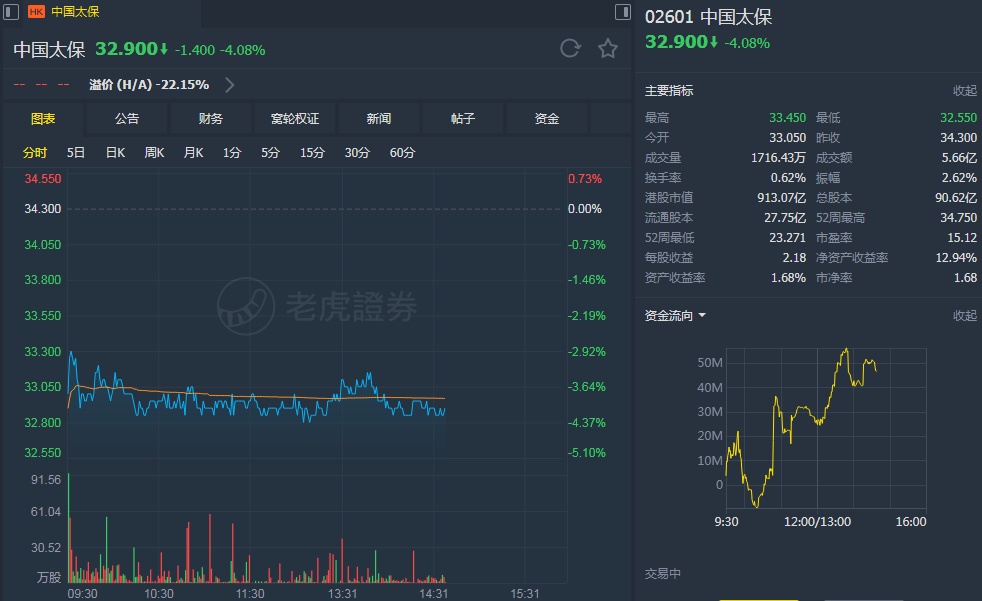Click the 净资产收益率 value 12.94%

pyautogui.click(x=956, y=258)
